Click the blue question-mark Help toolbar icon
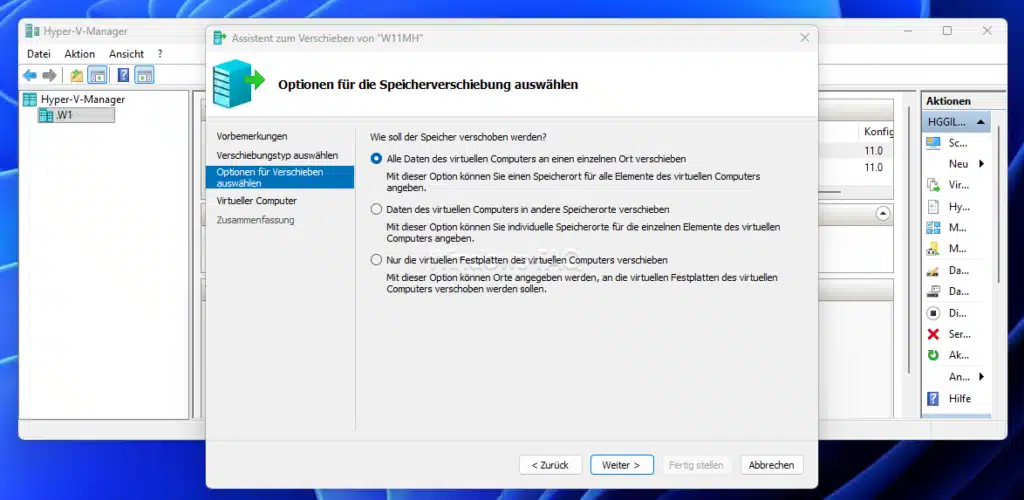The image size is (1024, 500). click(123, 75)
